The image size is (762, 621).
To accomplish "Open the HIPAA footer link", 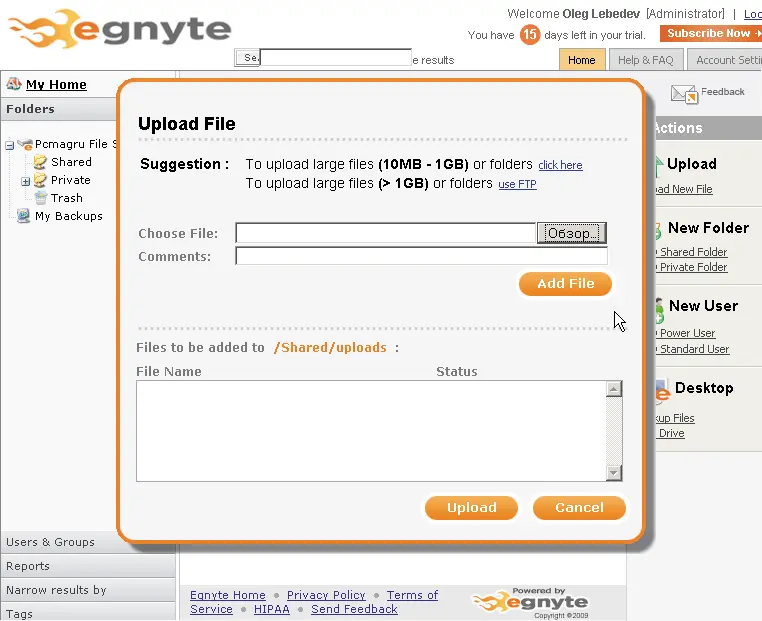I will tap(272, 609).
